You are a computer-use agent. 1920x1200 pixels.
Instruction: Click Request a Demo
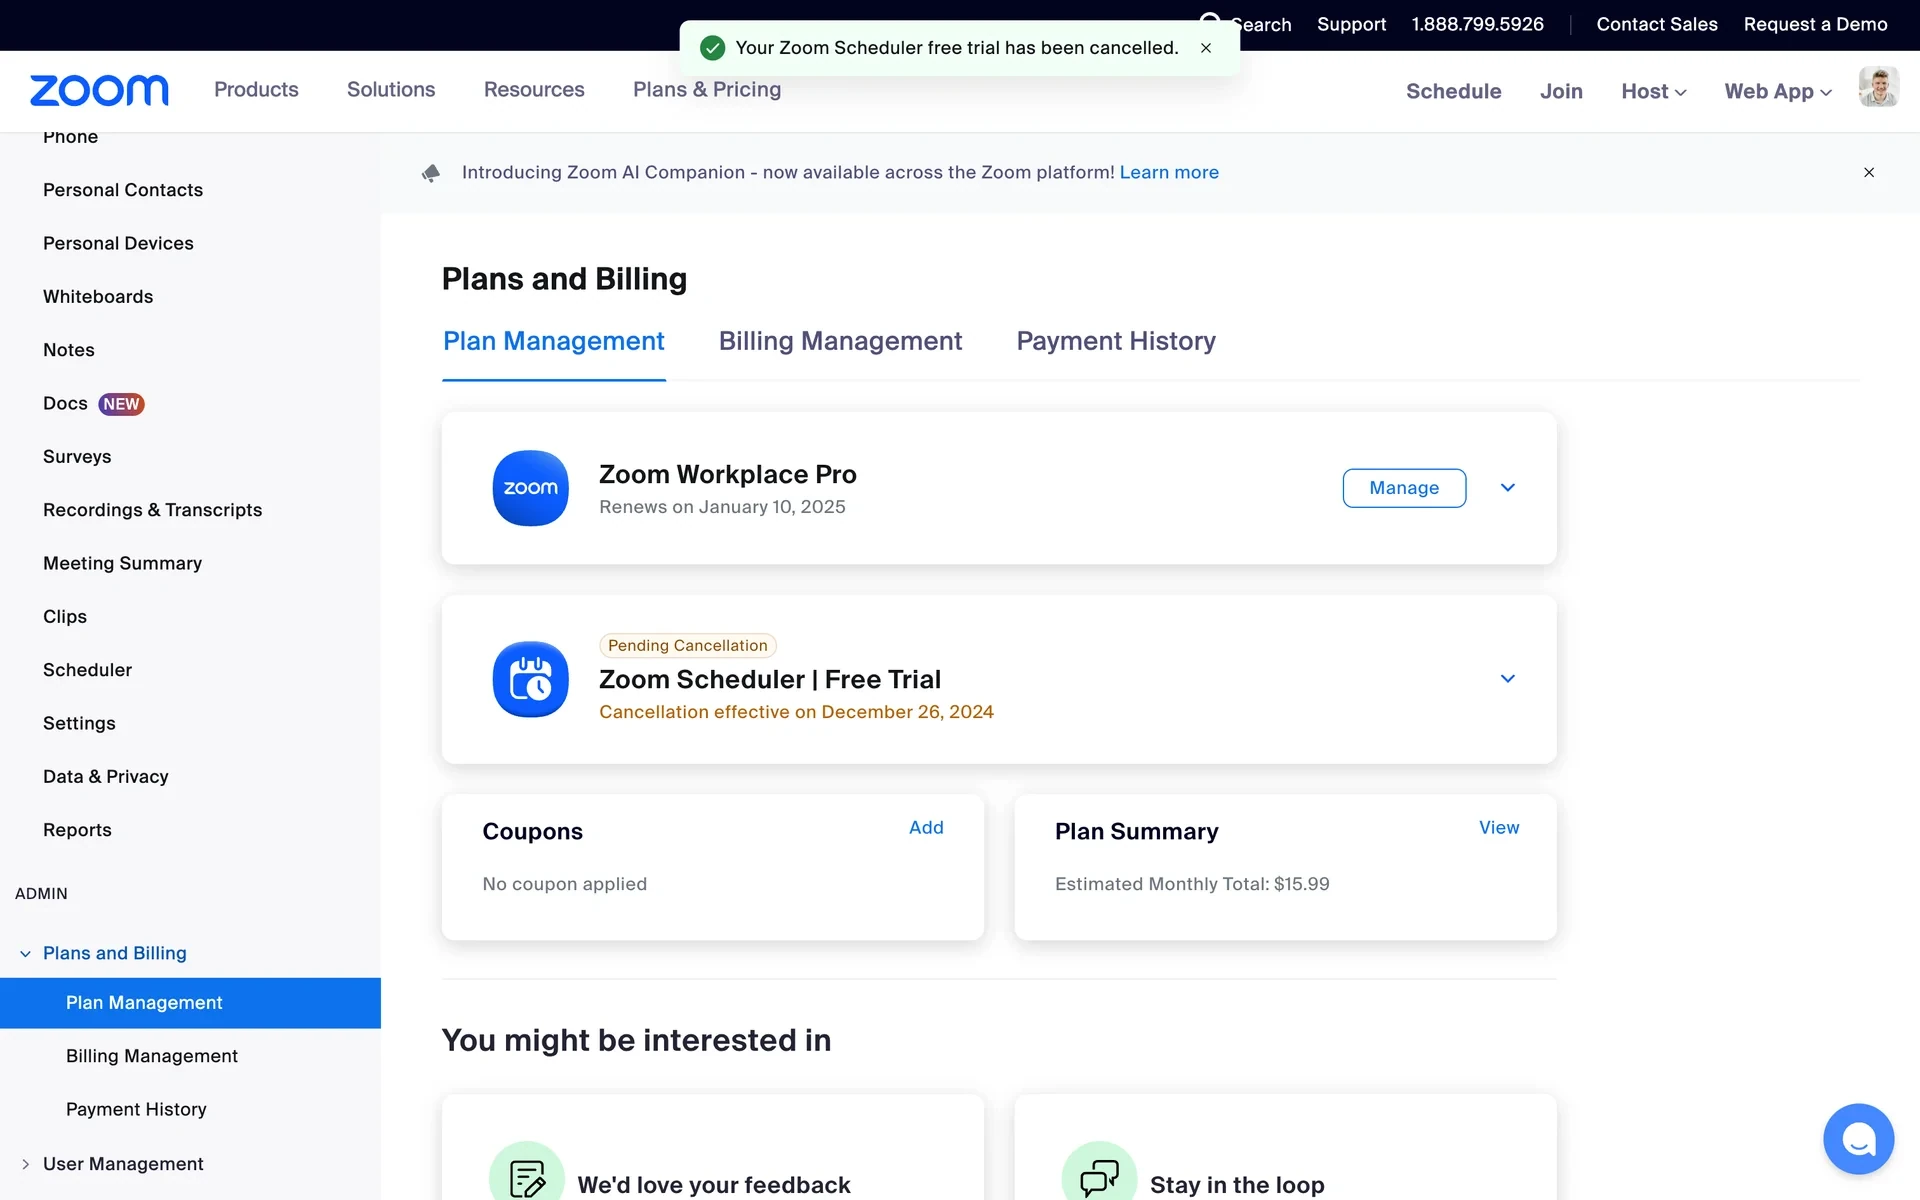(1815, 24)
